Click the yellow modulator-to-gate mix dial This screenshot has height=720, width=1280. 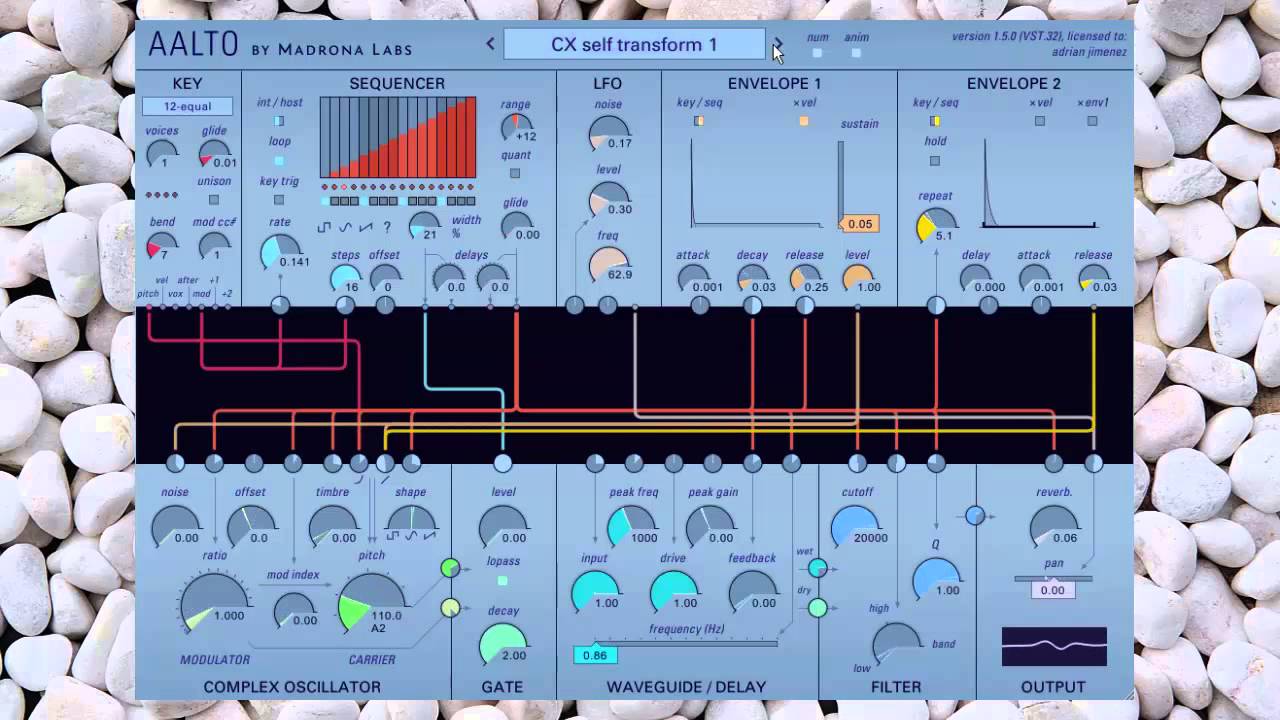[x=450, y=607]
